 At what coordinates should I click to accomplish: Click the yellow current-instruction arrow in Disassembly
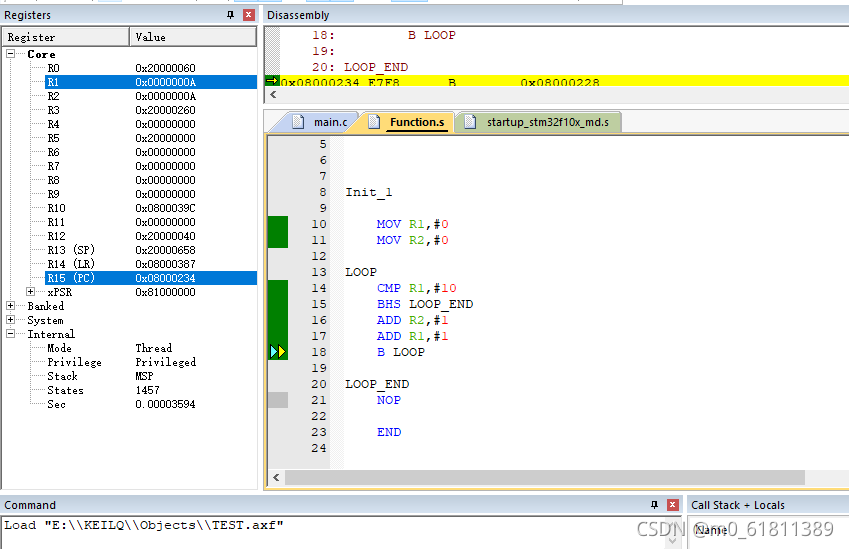click(272, 81)
